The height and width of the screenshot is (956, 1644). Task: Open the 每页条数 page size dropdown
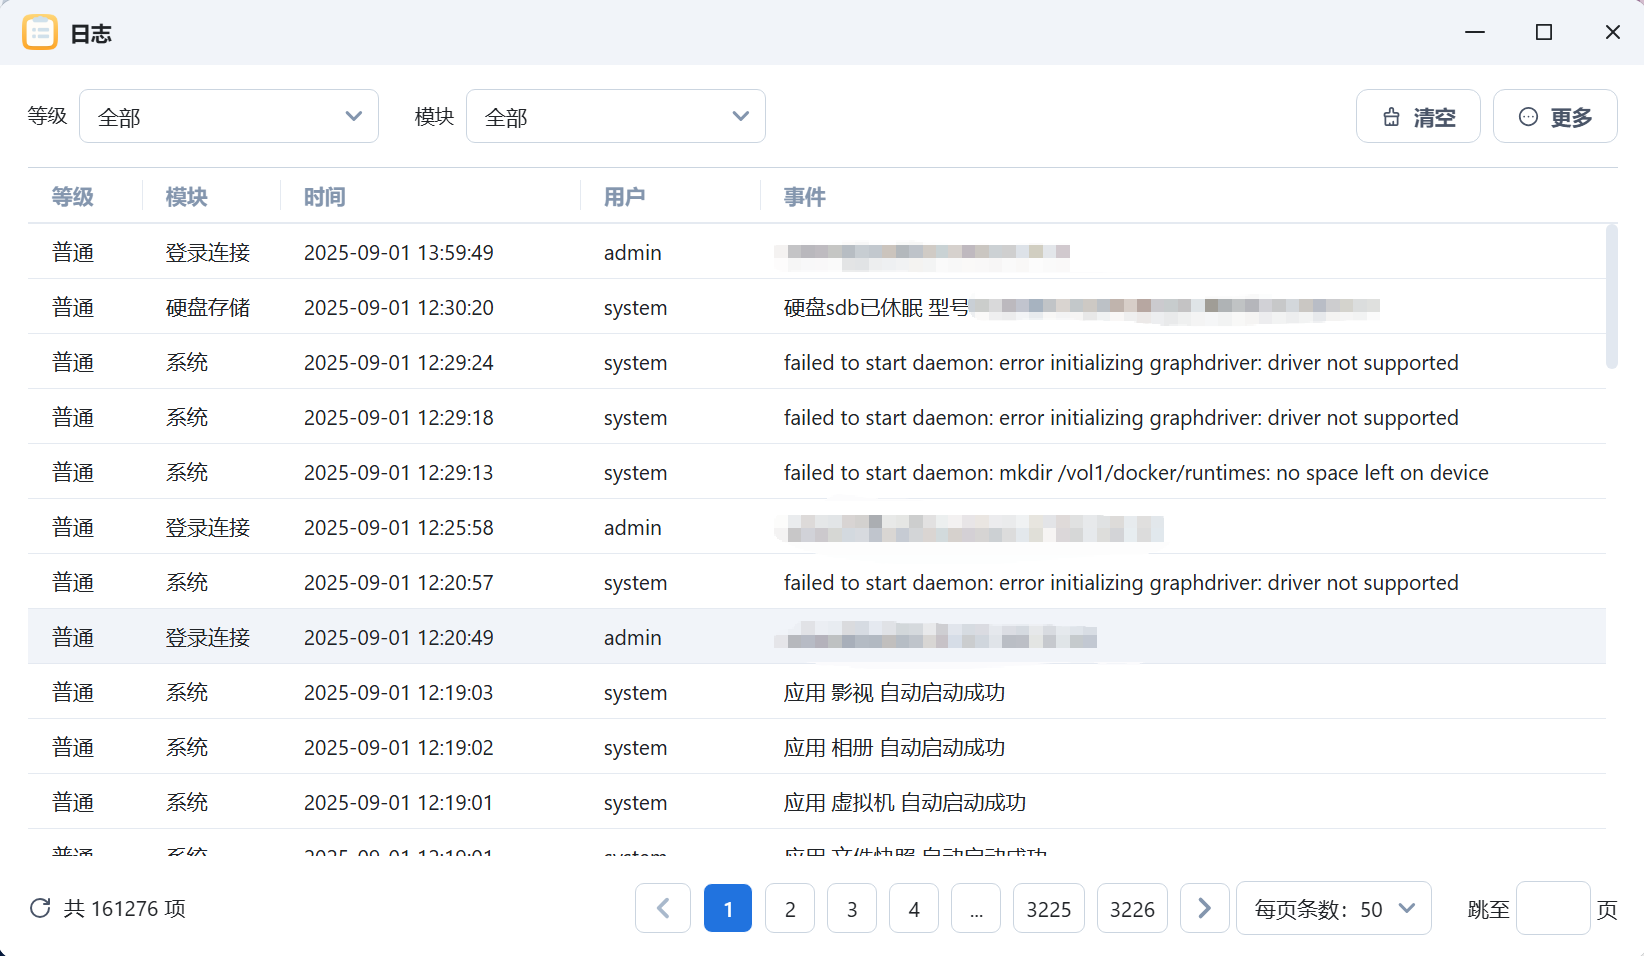(x=1333, y=908)
